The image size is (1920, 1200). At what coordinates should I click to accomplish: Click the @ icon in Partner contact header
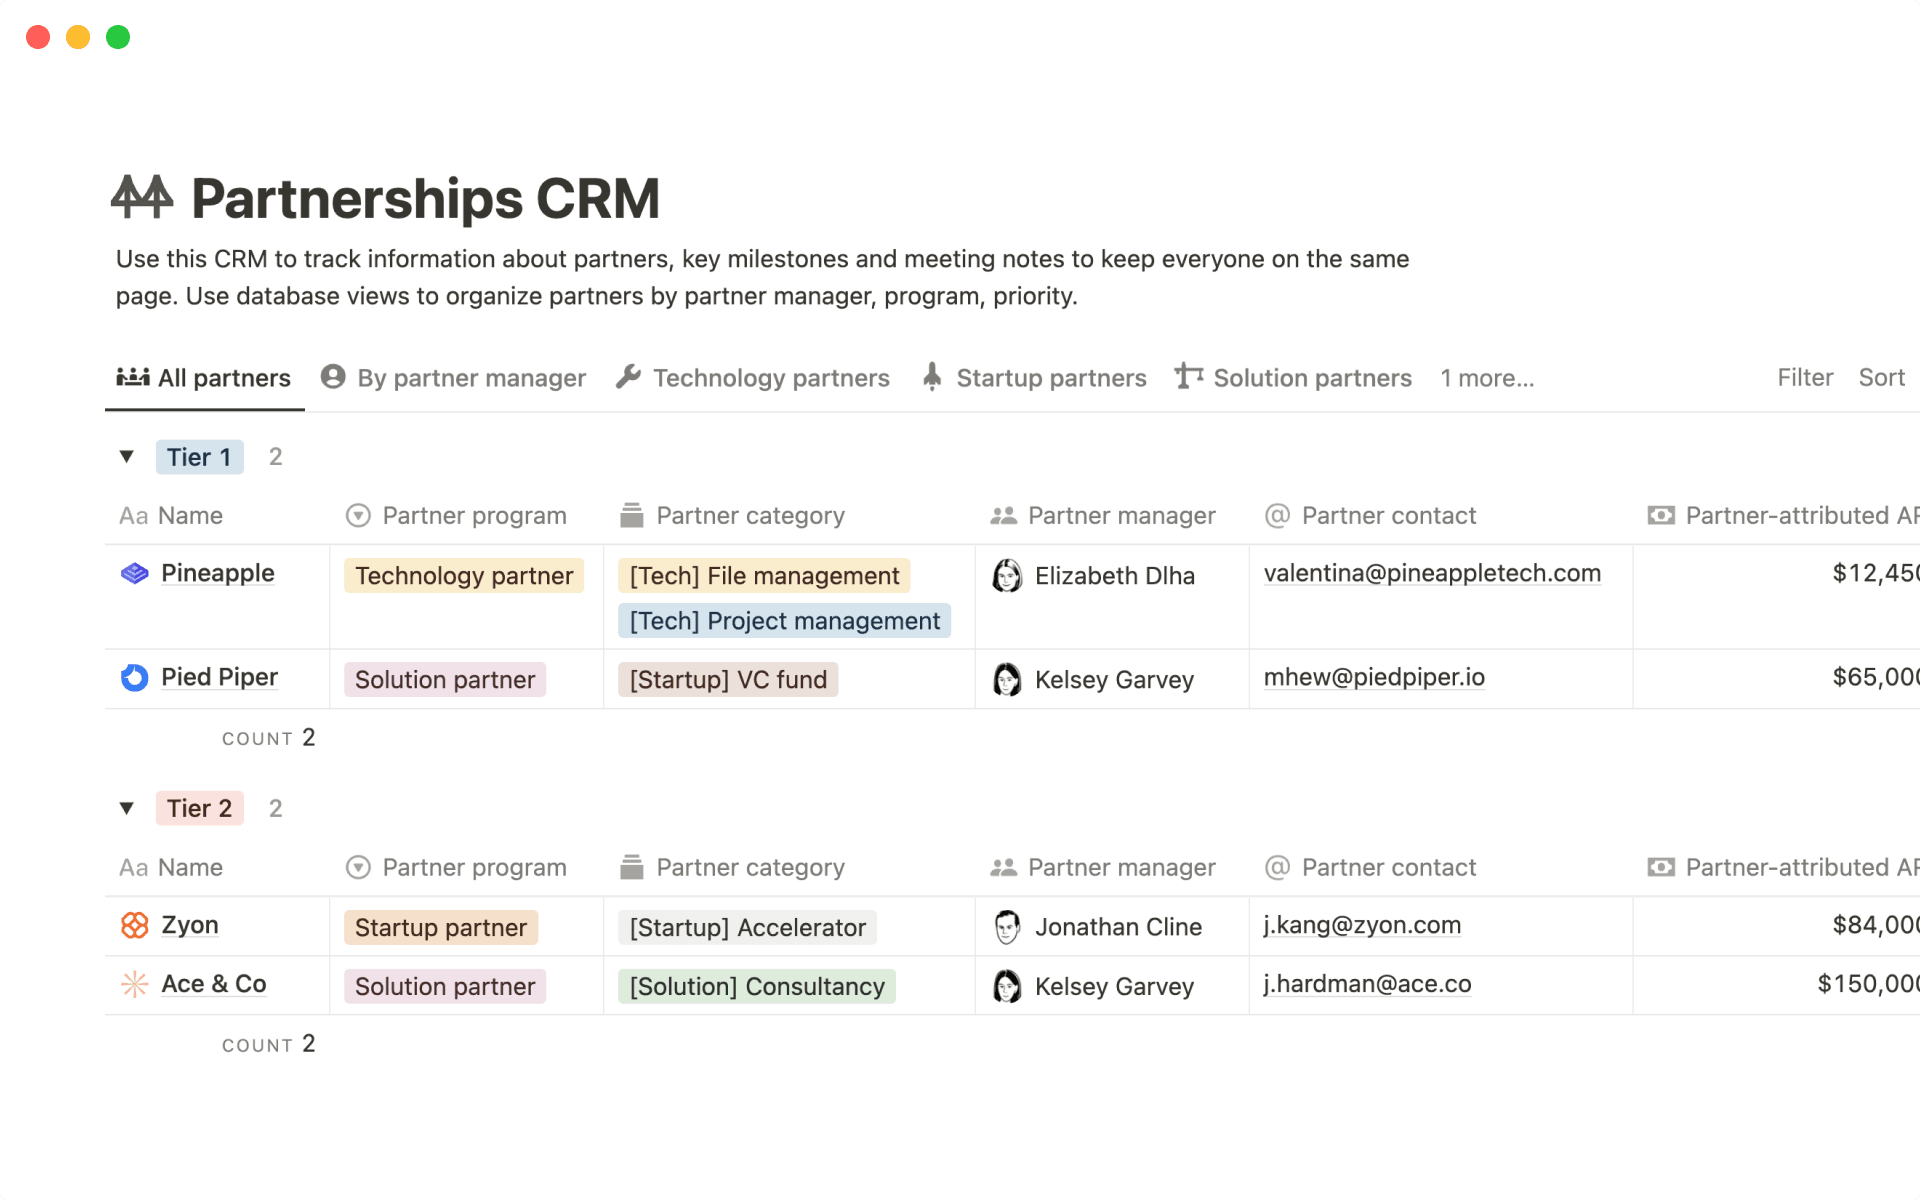click(1276, 515)
